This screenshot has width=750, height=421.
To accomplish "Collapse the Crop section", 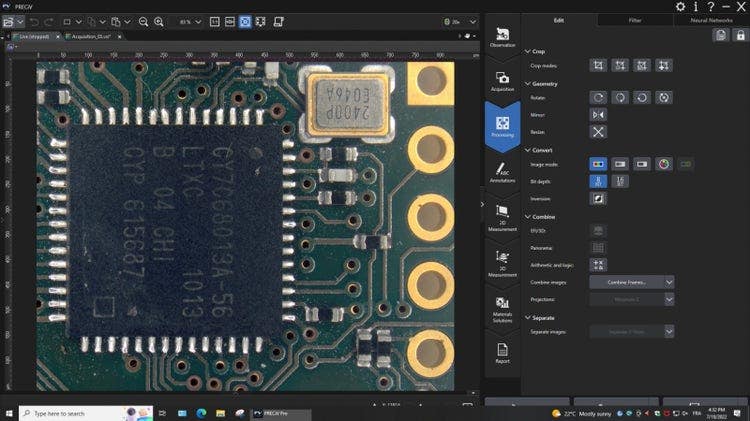I will pyautogui.click(x=527, y=51).
